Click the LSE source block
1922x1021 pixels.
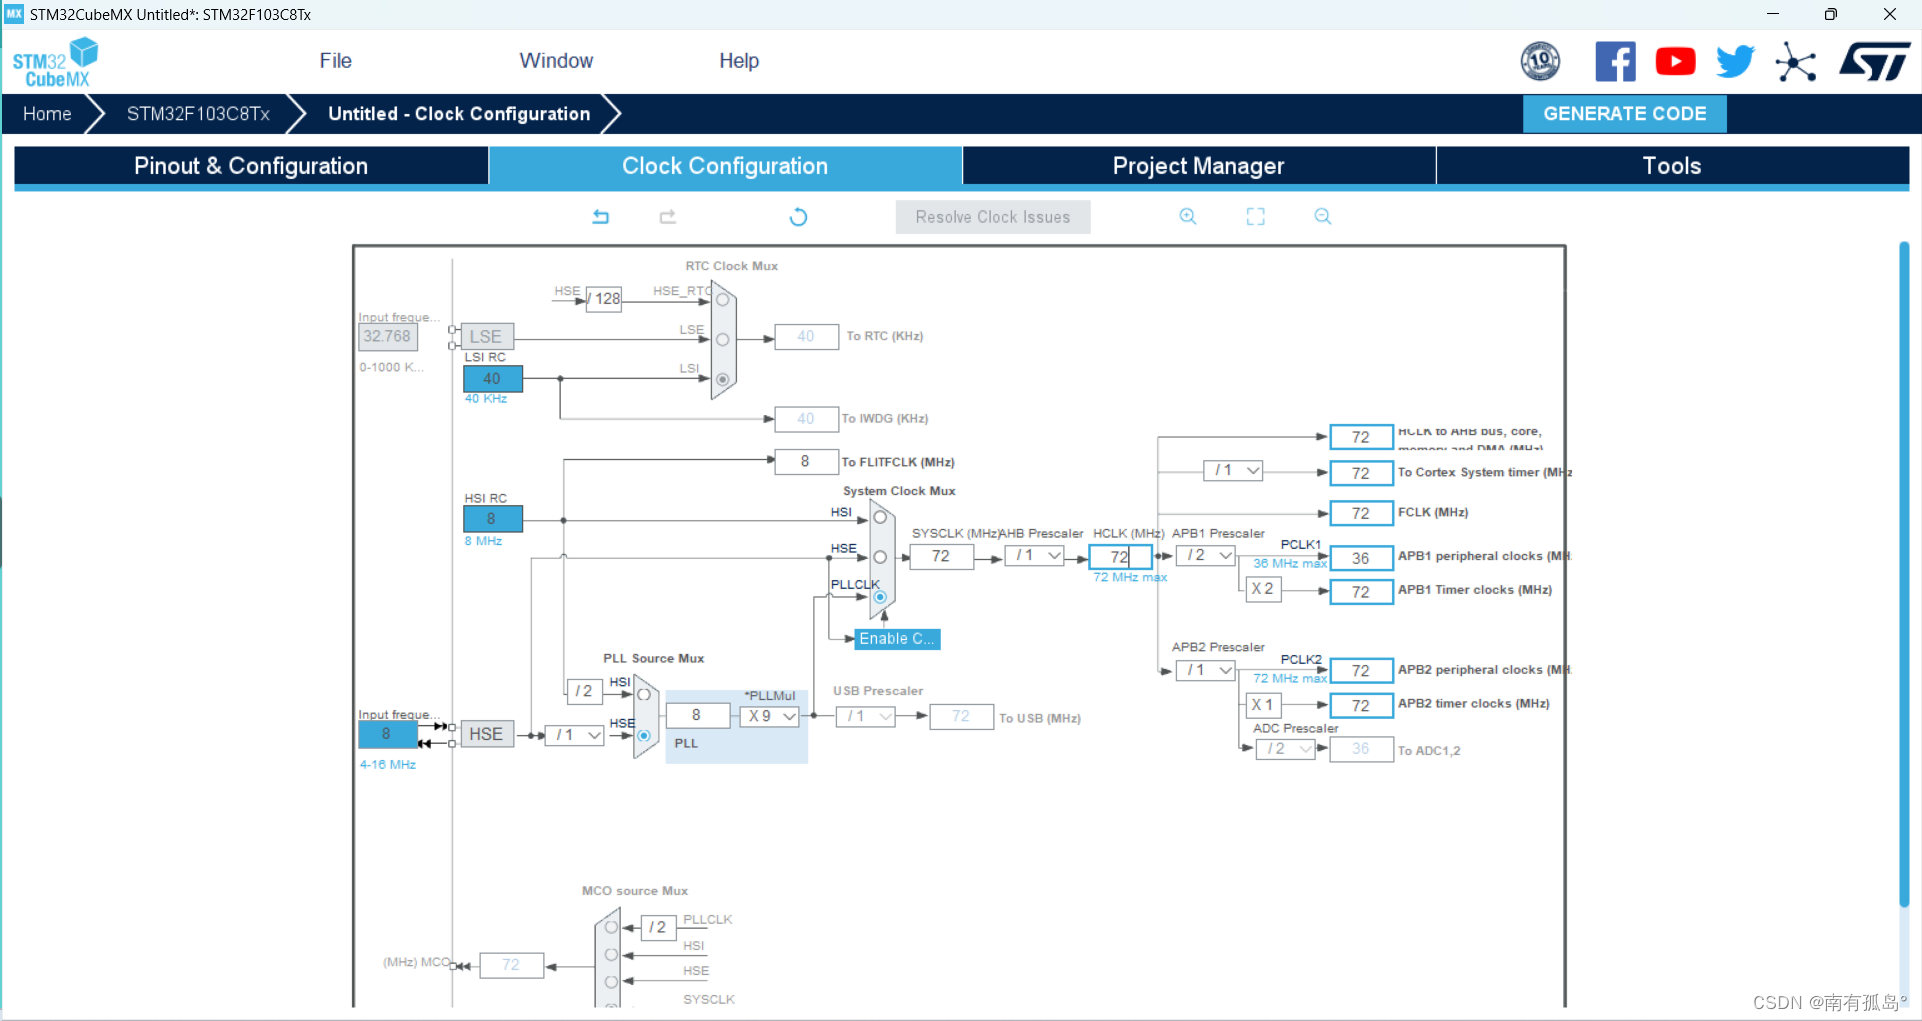pos(487,337)
